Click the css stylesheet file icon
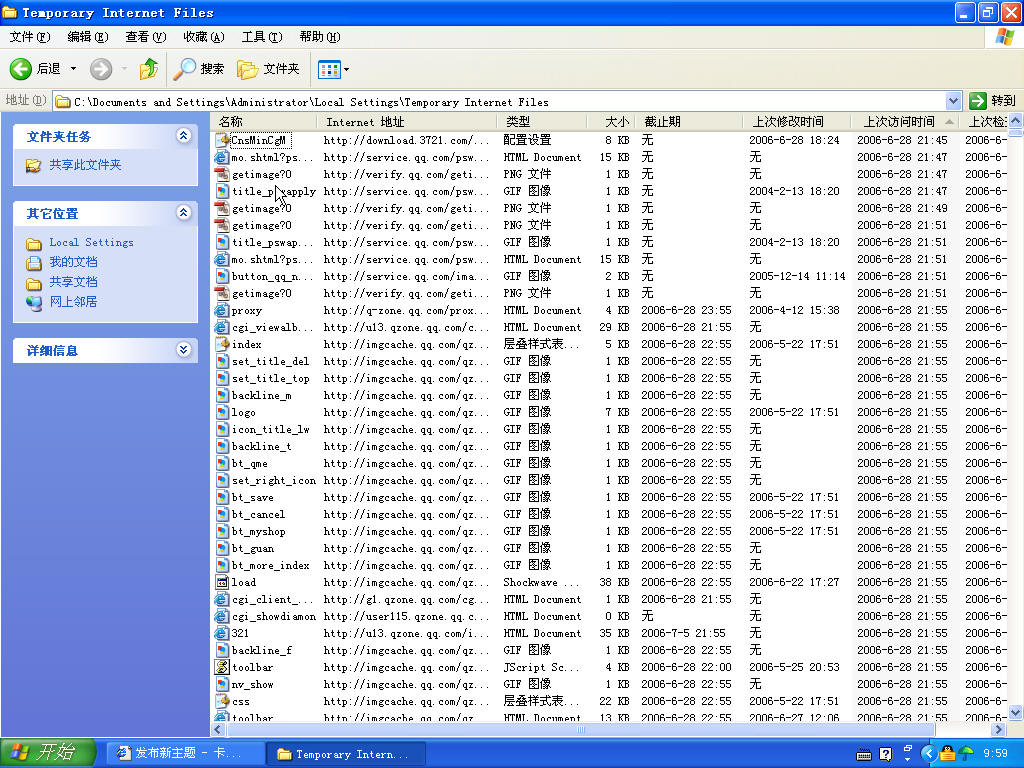 [222, 701]
